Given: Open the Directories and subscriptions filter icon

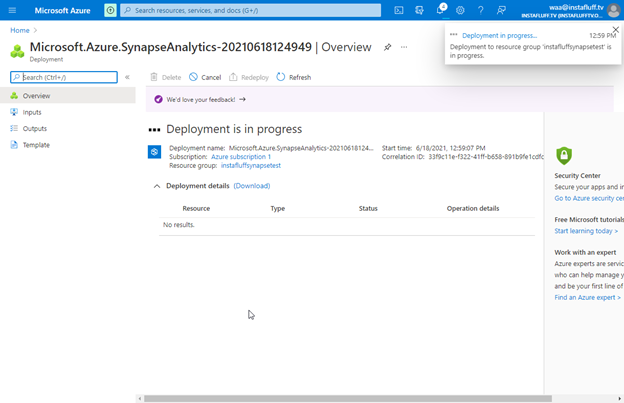Looking at the screenshot, I should click(x=419, y=10).
